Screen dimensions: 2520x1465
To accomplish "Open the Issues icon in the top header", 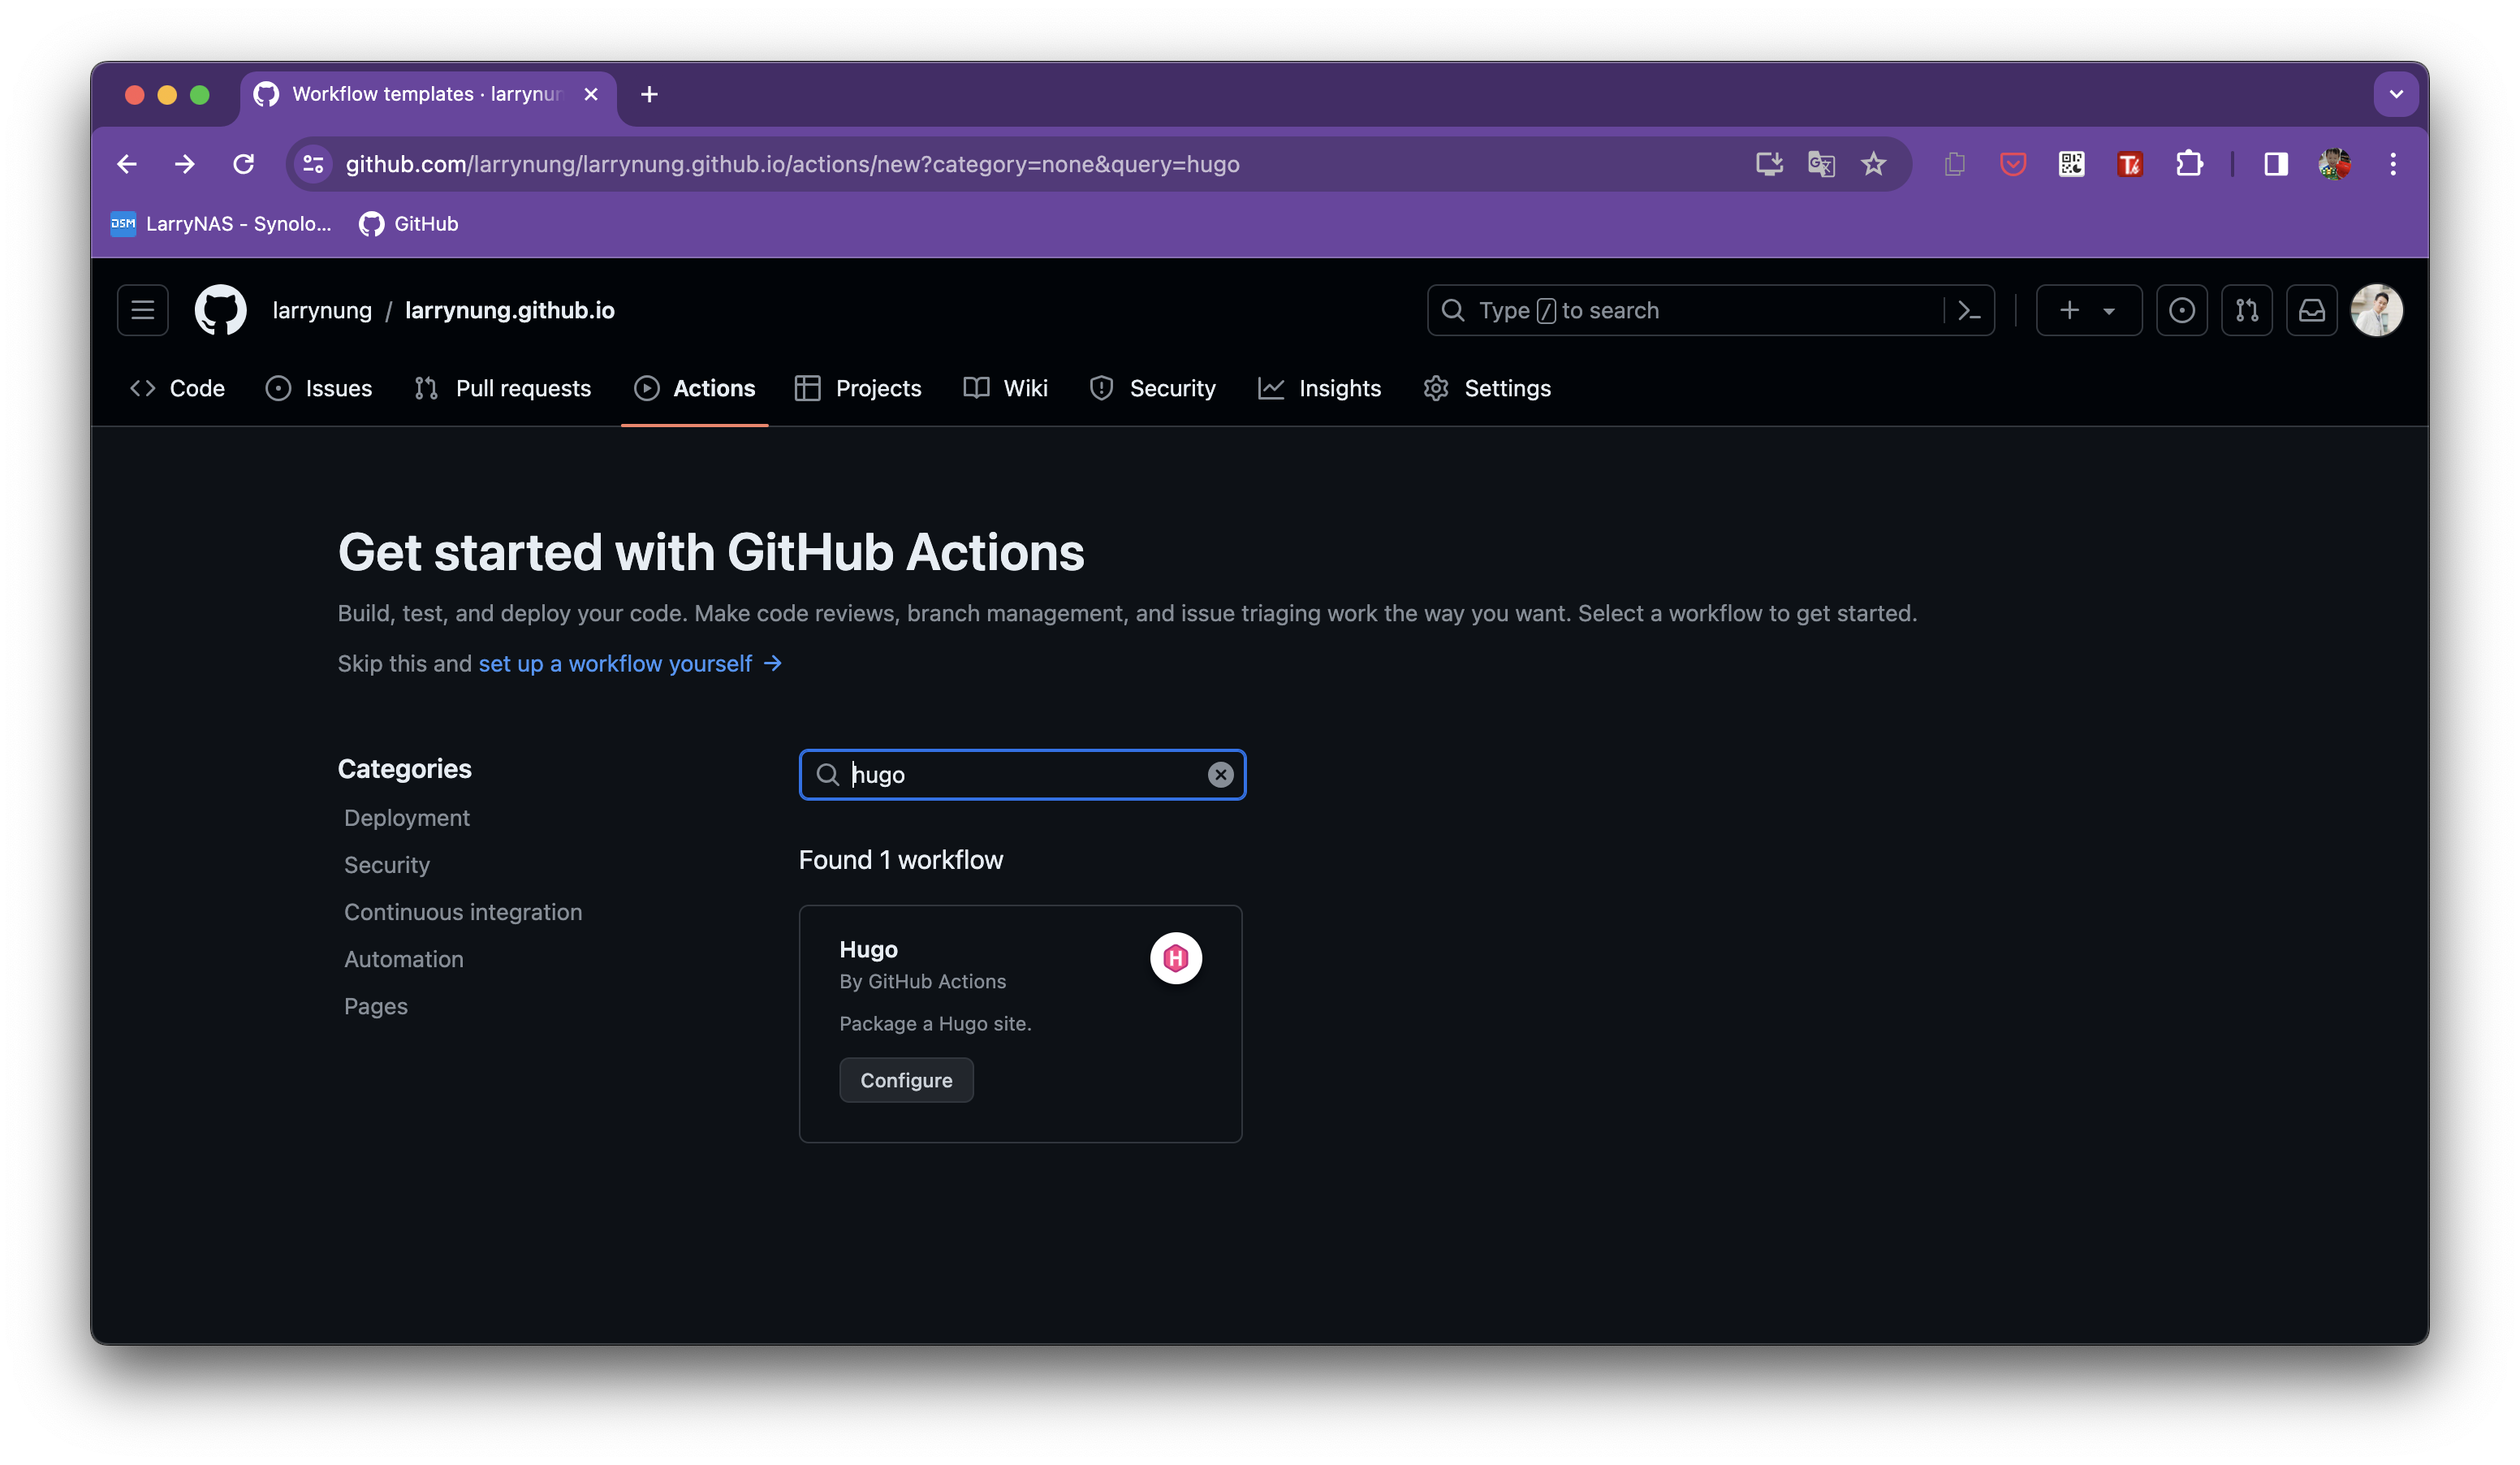I will pyautogui.click(x=2181, y=311).
